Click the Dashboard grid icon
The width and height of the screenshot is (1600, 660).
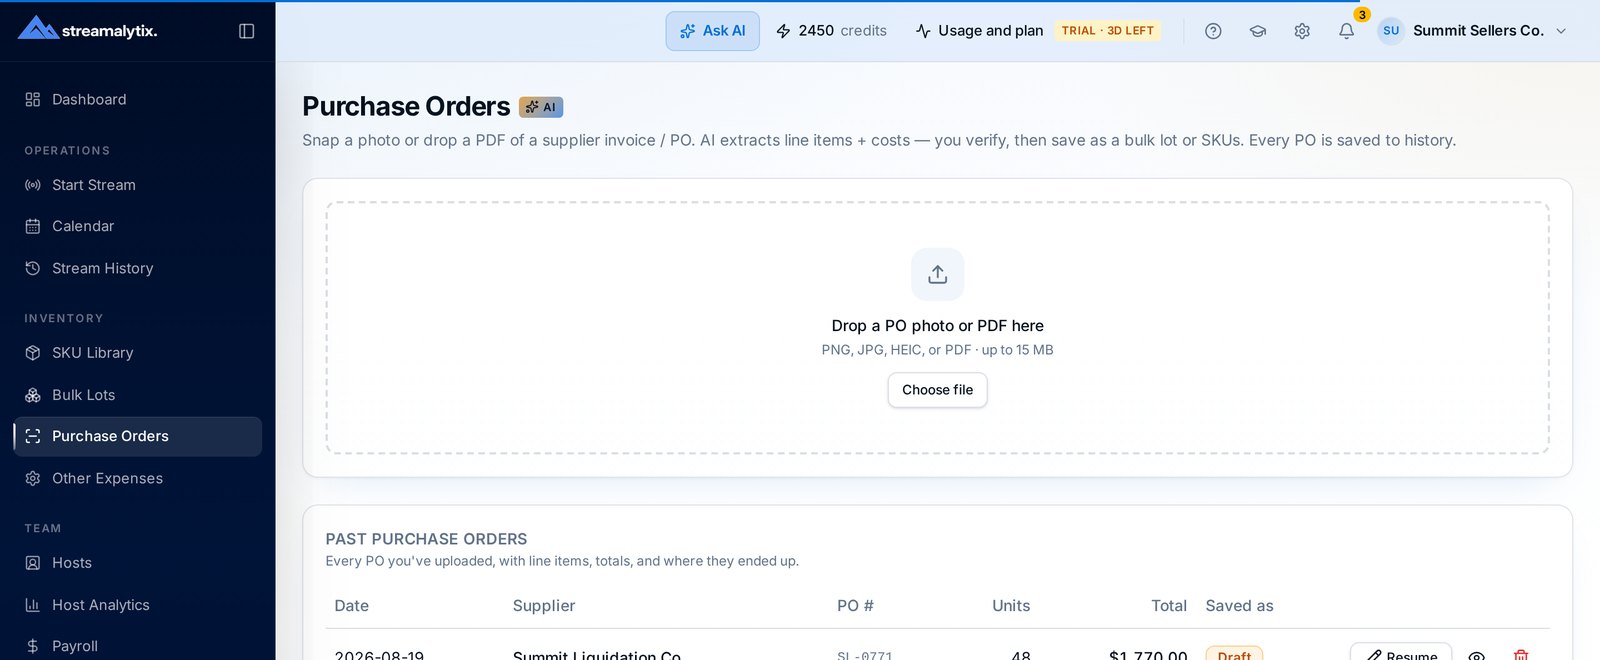point(33,99)
